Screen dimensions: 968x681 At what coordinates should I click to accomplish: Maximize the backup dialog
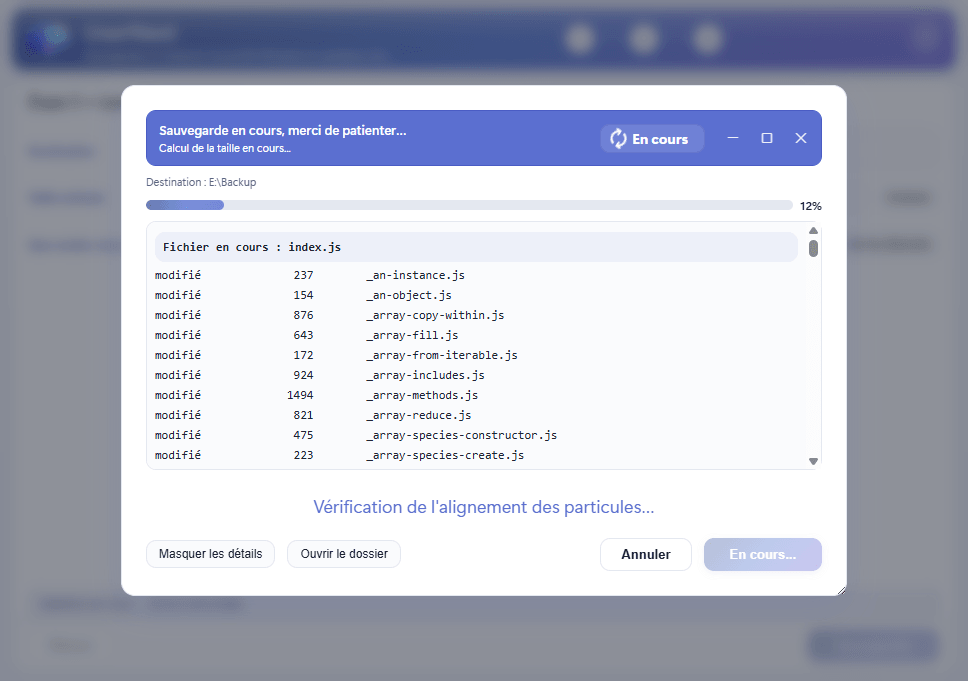point(767,138)
